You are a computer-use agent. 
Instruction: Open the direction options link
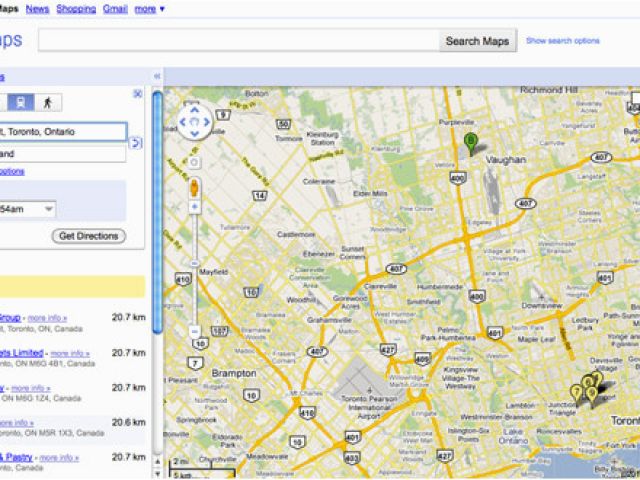[12, 171]
